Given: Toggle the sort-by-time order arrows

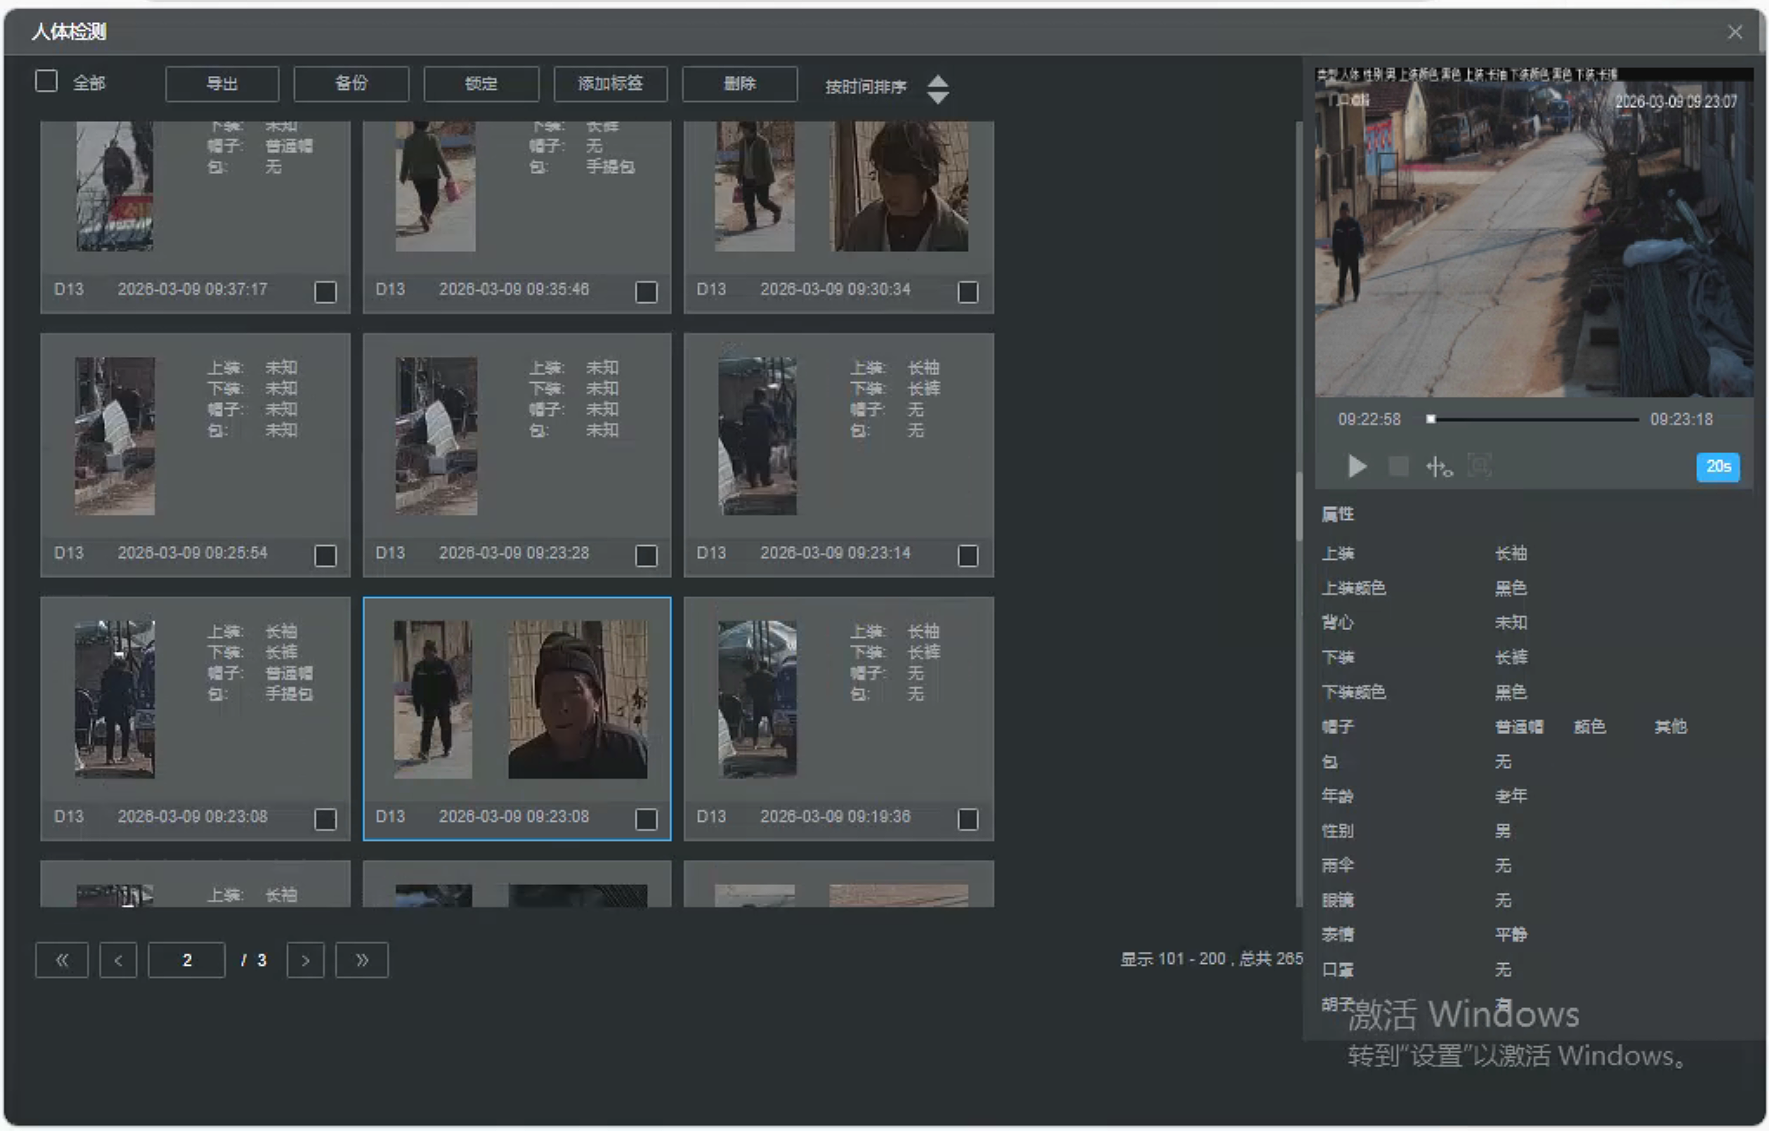Looking at the screenshot, I should click(x=937, y=88).
